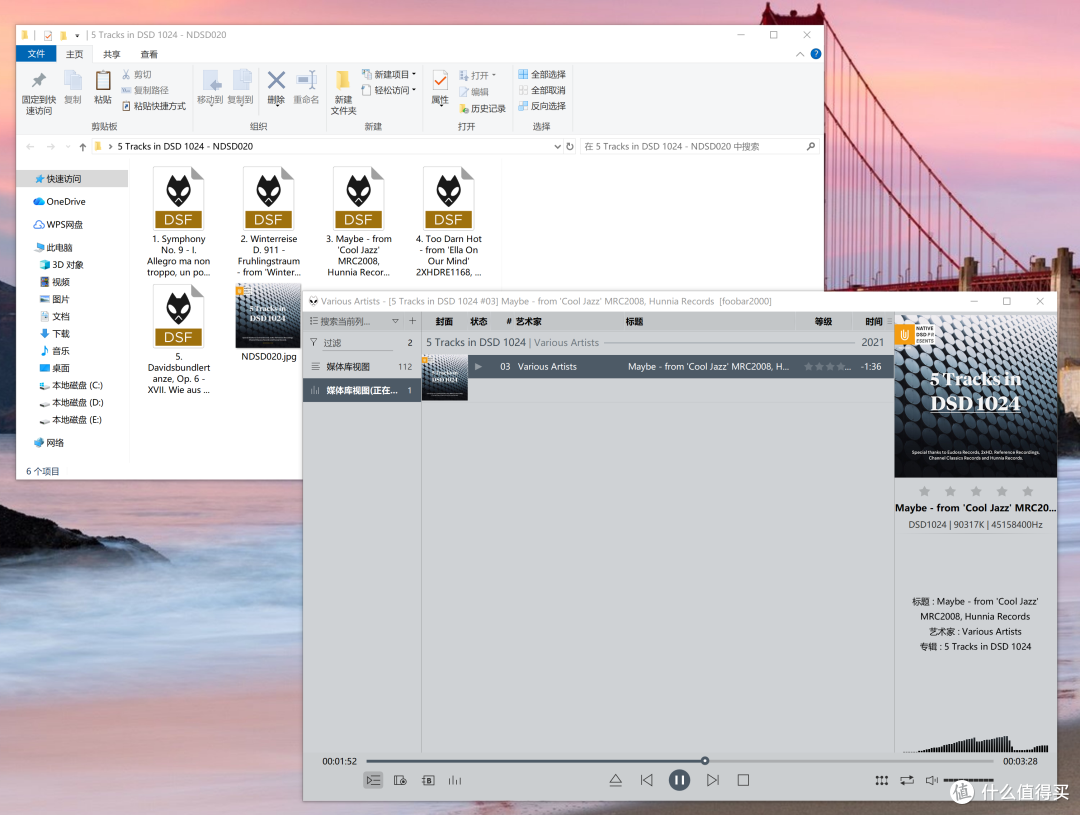Image resolution: width=1080 pixels, height=815 pixels.
Task: Select the 媒体库视图 playlist with 112 items
Action: (362, 367)
